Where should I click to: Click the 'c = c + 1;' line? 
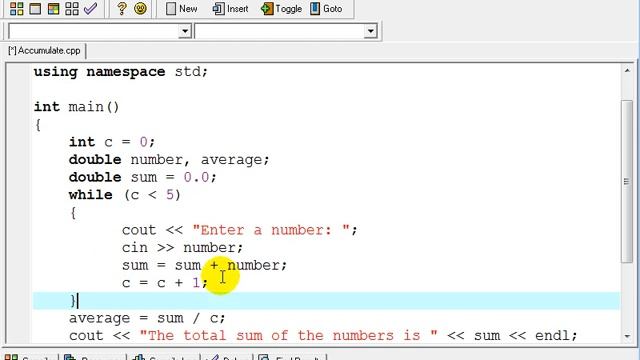(x=164, y=283)
